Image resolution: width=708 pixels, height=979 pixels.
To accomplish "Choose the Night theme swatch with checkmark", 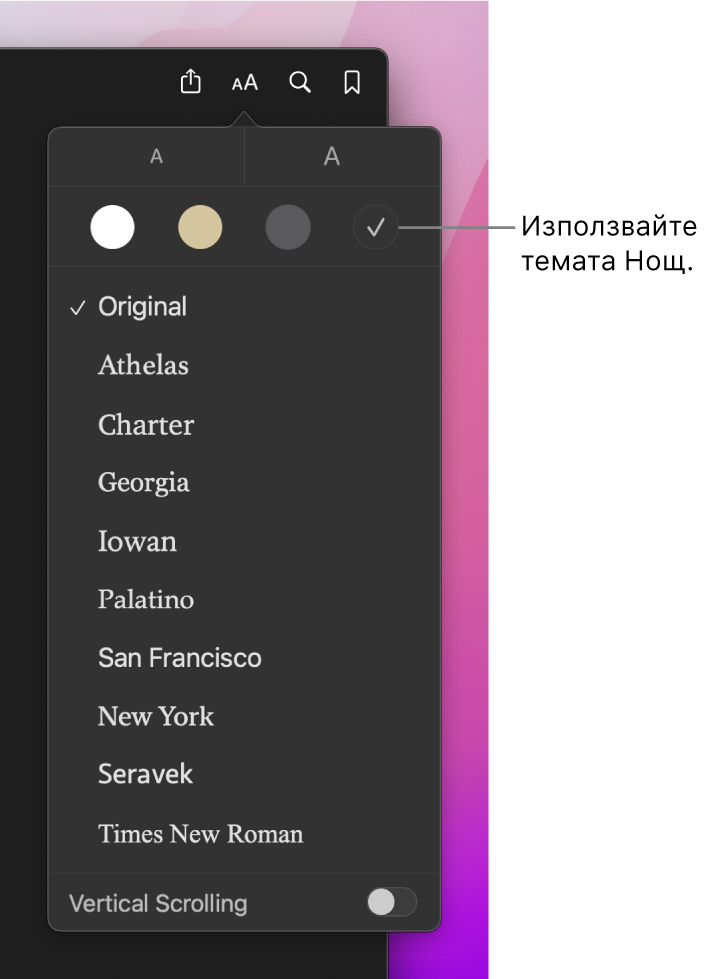I will click(x=376, y=227).
